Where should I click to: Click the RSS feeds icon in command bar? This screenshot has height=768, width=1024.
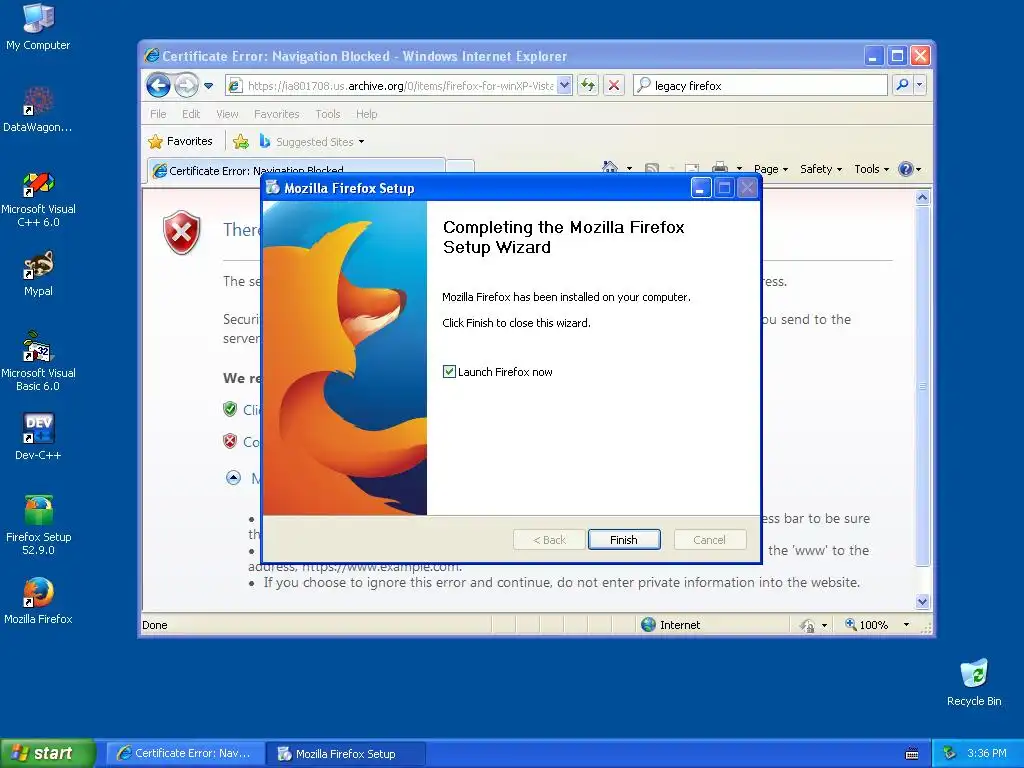[x=651, y=168]
